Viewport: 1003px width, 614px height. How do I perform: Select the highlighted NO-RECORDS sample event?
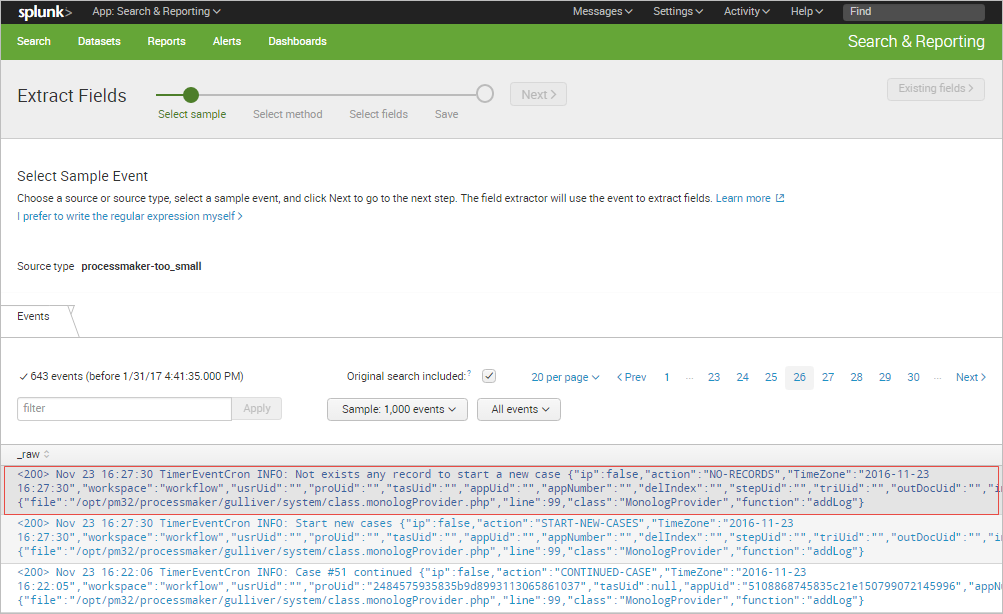[x=500, y=488]
